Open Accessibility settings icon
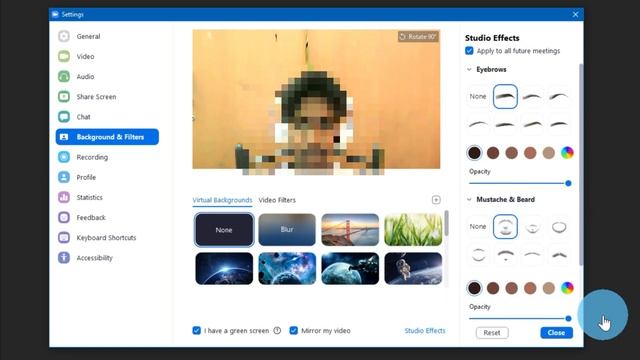Viewport: 640px width, 360px height. pos(64,258)
